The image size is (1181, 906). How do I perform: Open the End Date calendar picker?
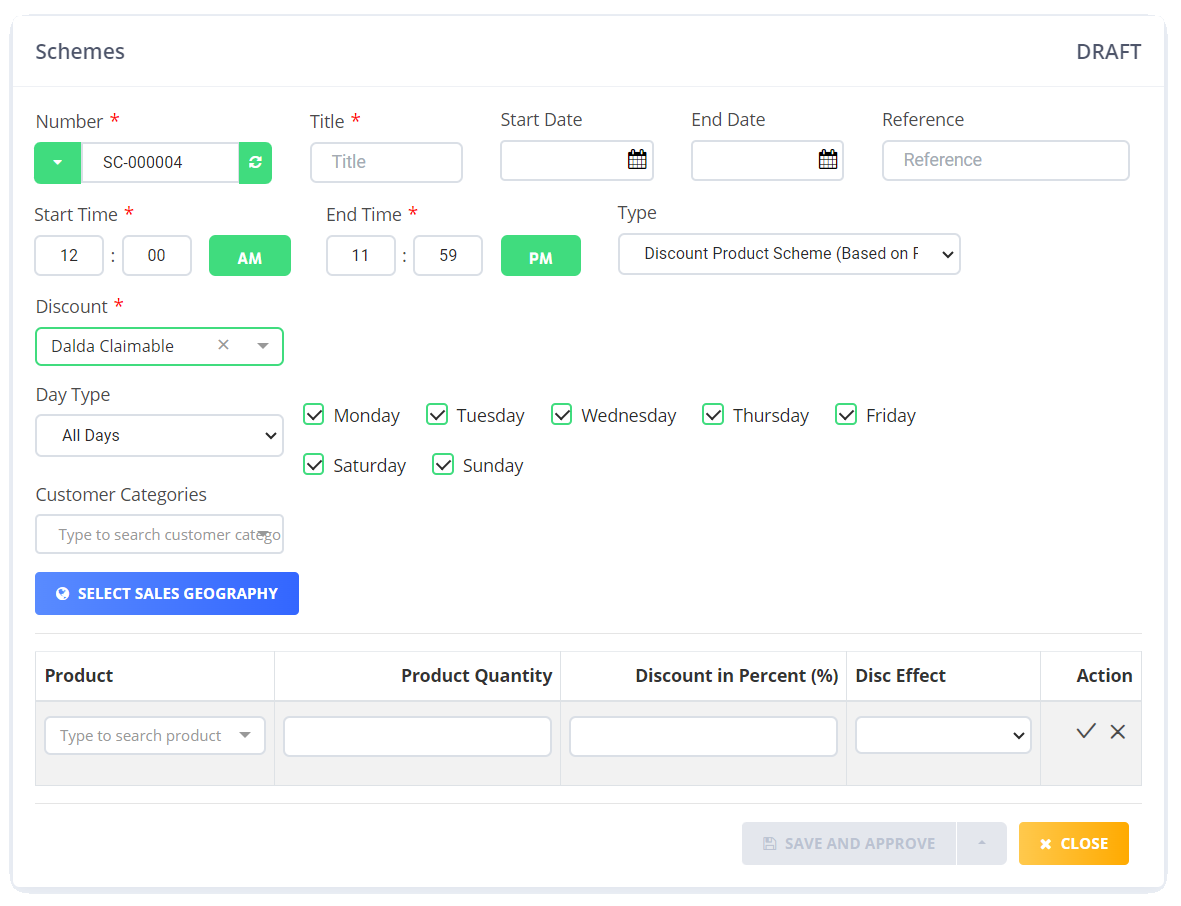[828, 160]
